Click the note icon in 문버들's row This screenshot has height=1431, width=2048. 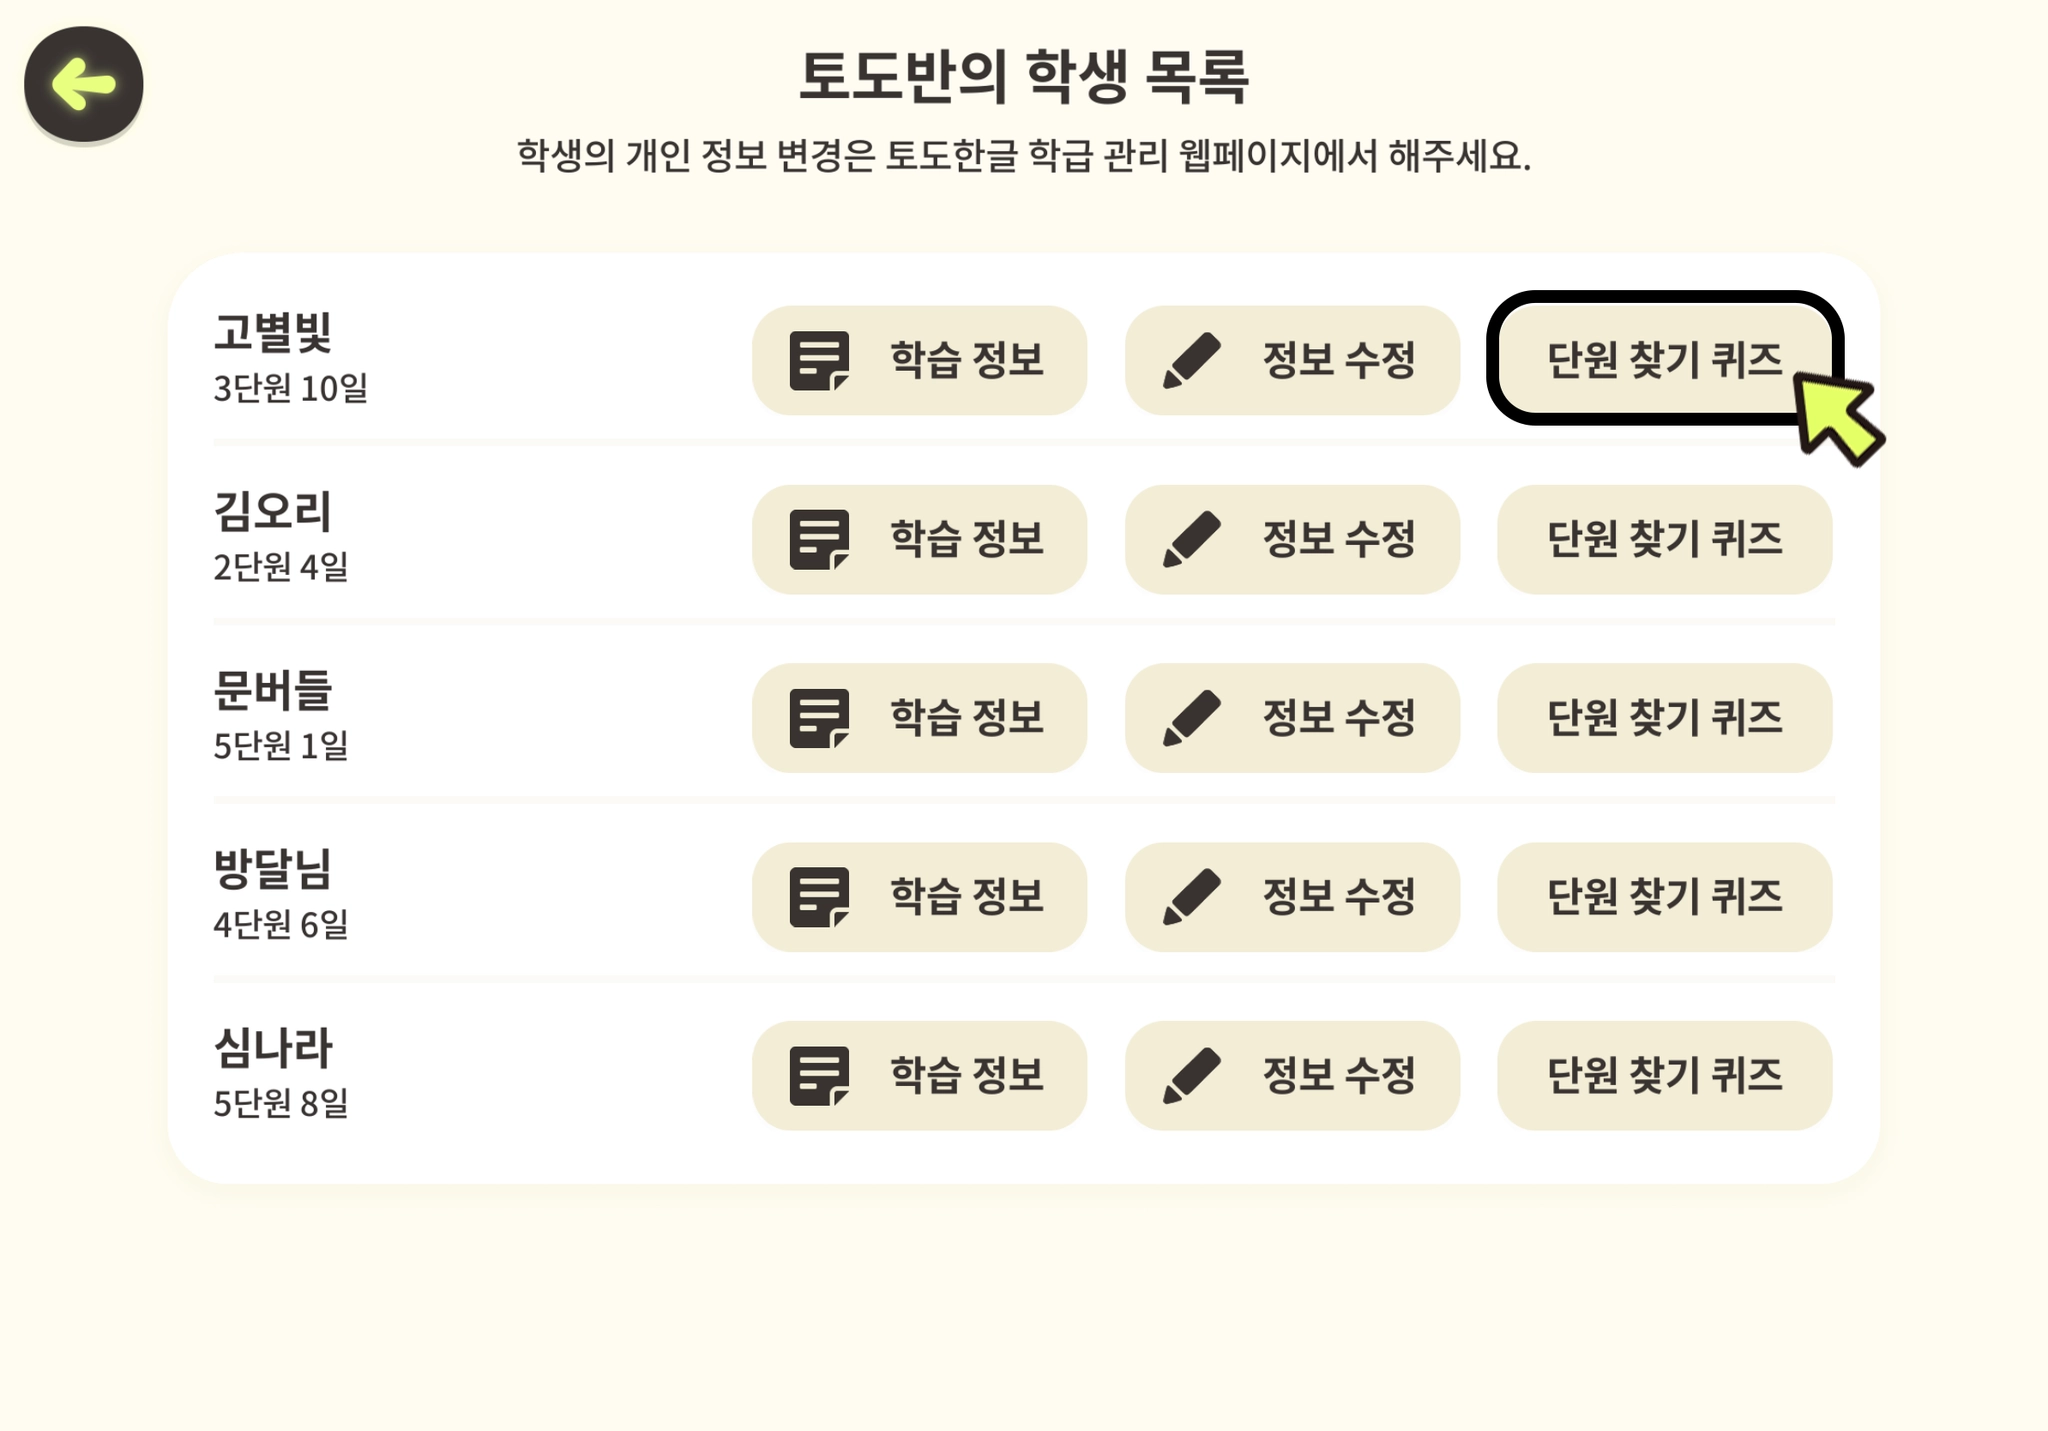(819, 718)
